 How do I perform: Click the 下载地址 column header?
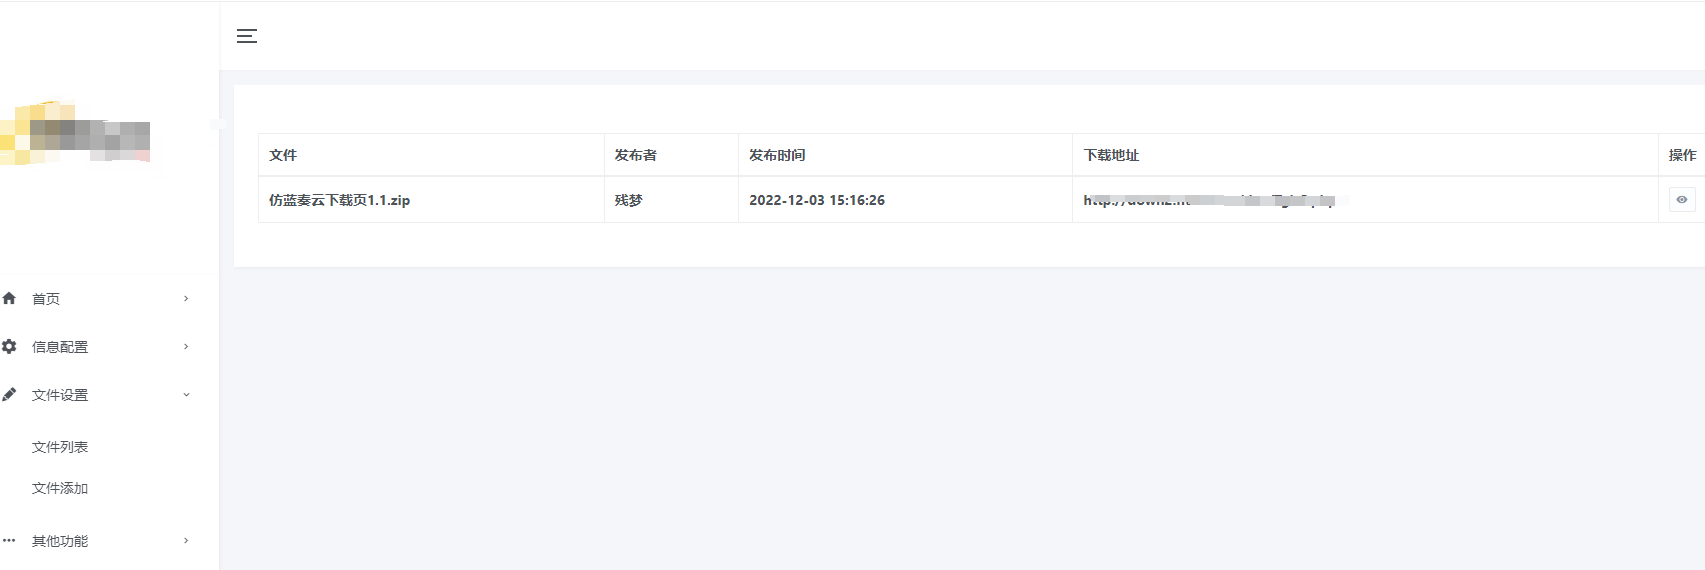tap(1111, 155)
